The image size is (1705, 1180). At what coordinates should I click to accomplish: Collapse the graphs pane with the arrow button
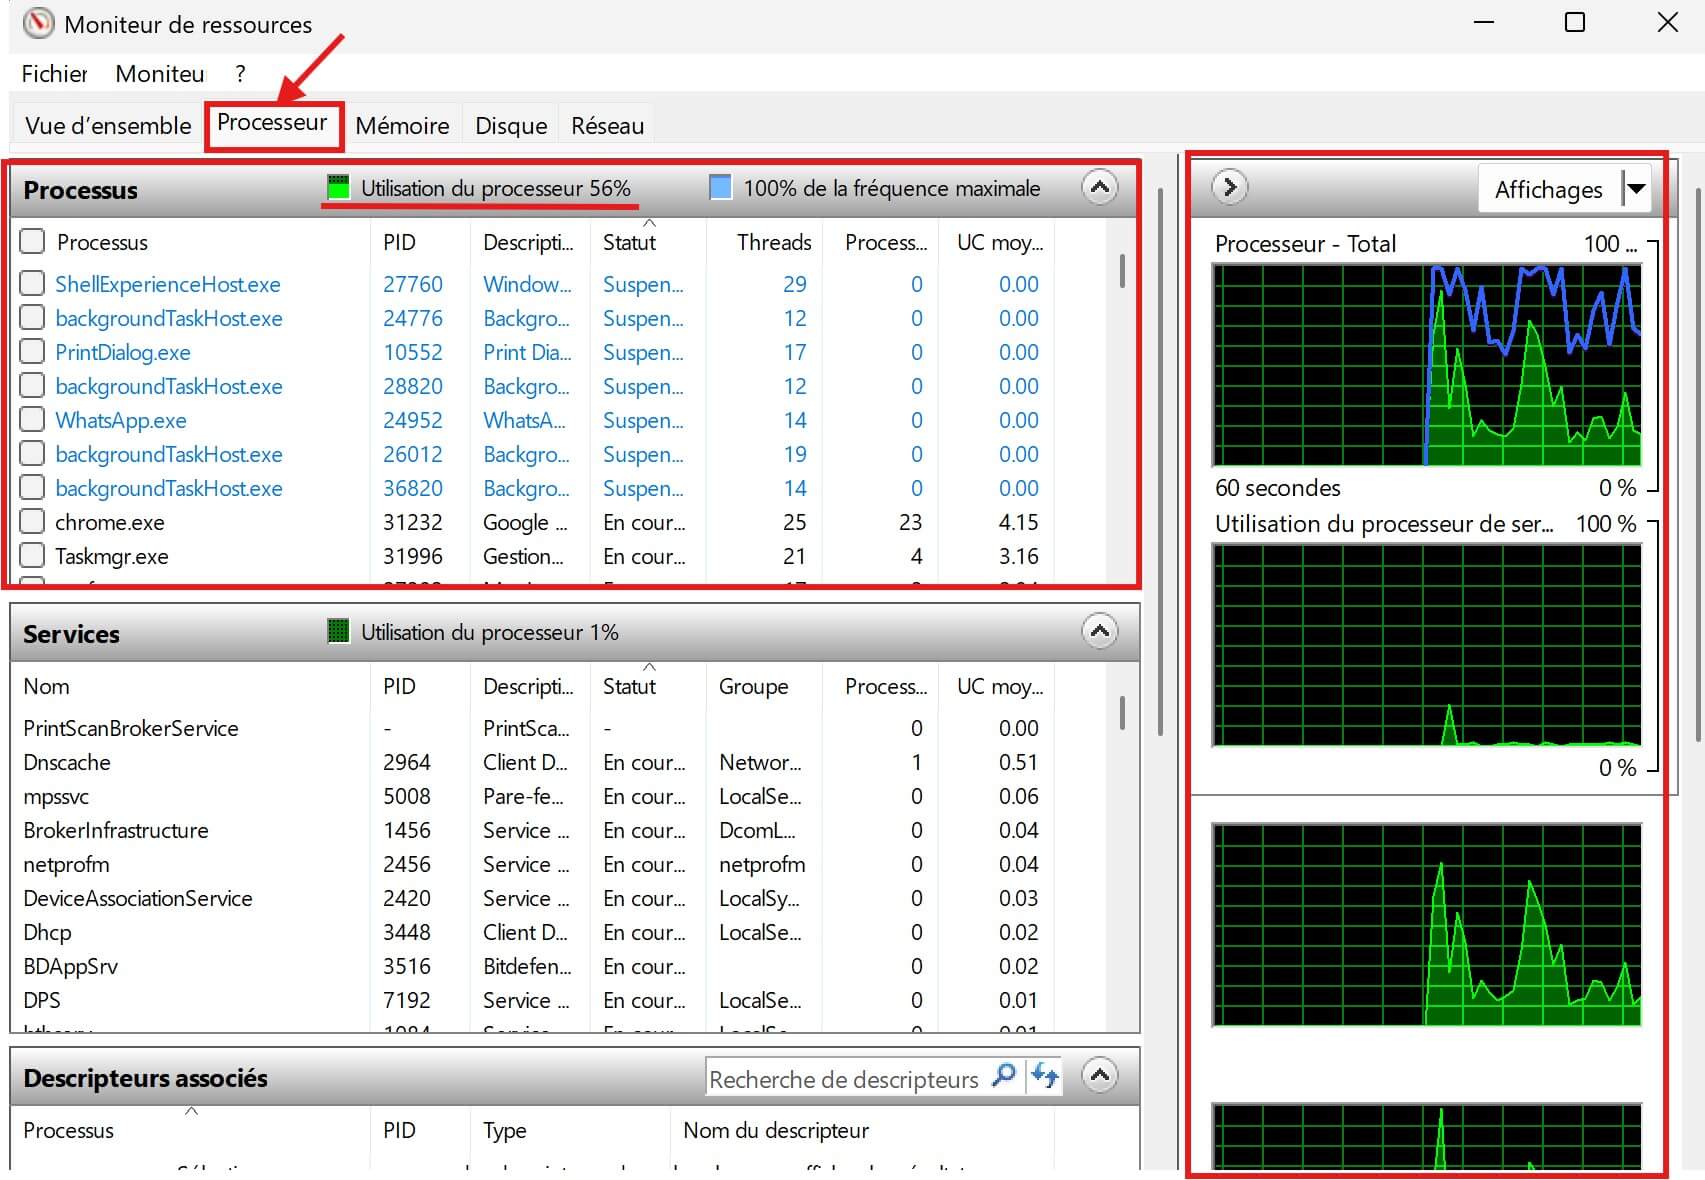[x=1230, y=187]
